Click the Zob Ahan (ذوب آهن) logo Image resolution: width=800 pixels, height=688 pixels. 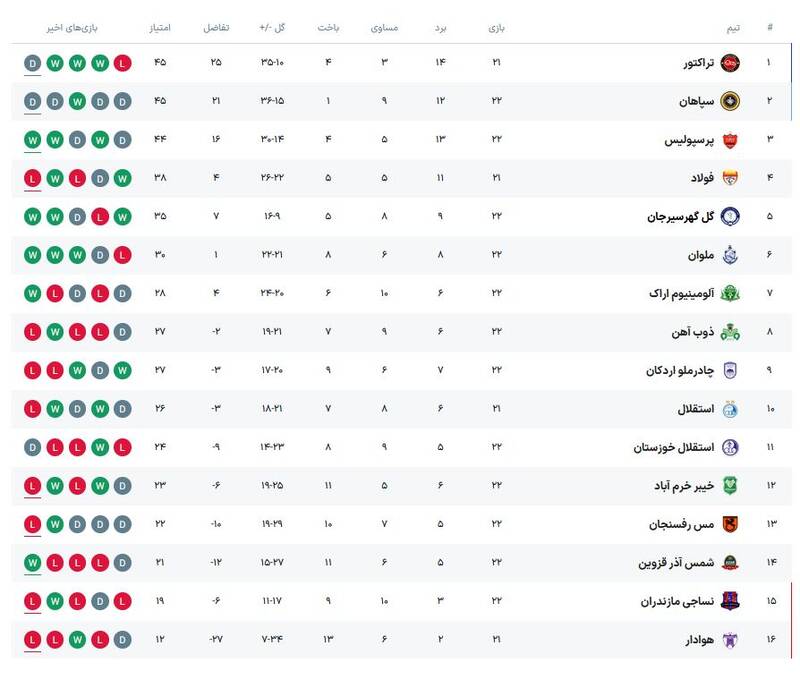(730, 332)
